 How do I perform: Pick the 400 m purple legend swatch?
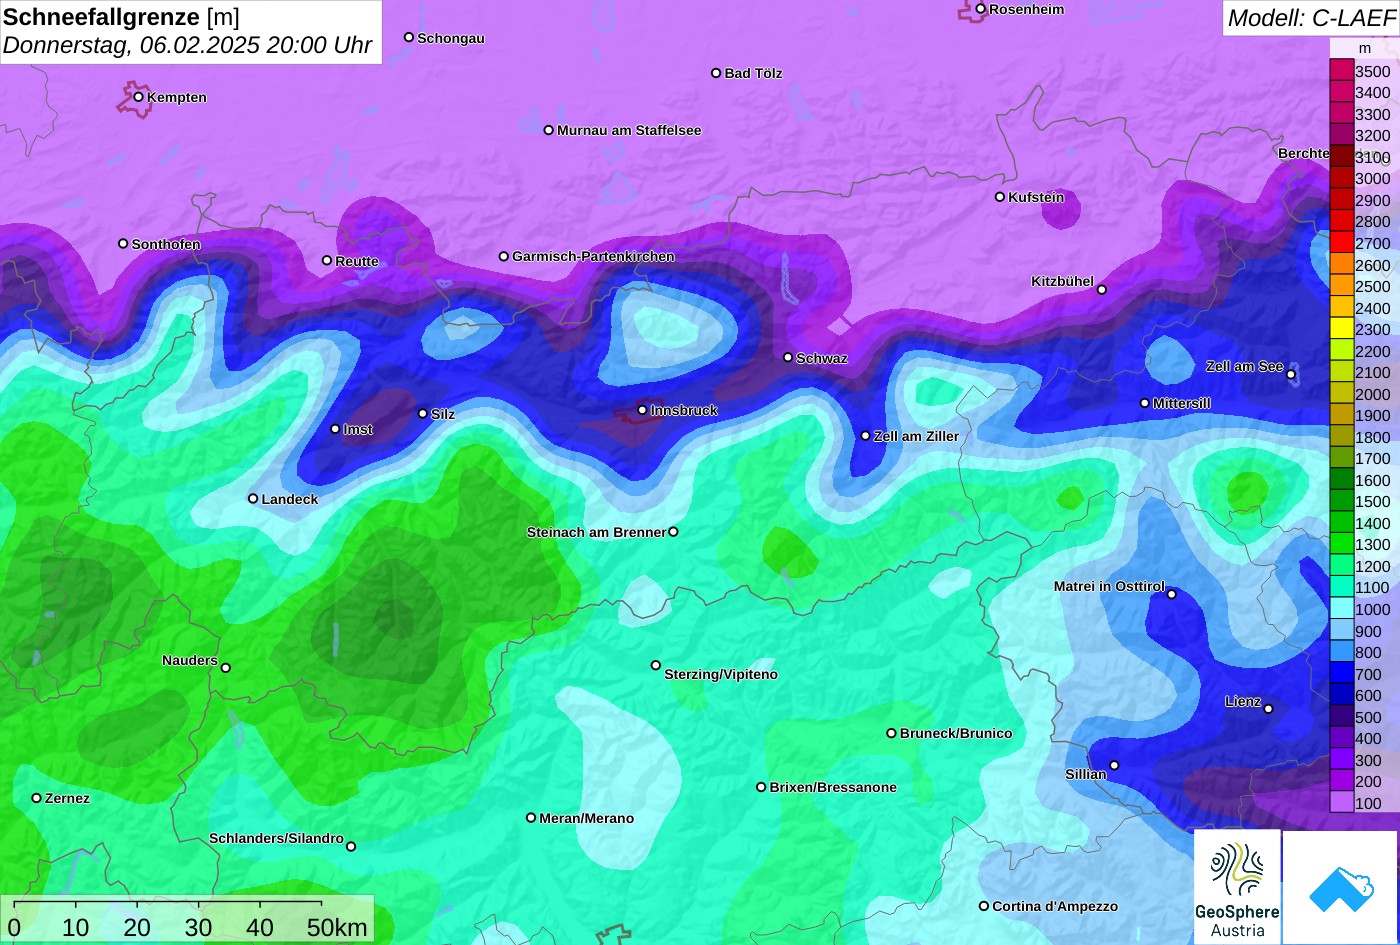coord(1341,738)
